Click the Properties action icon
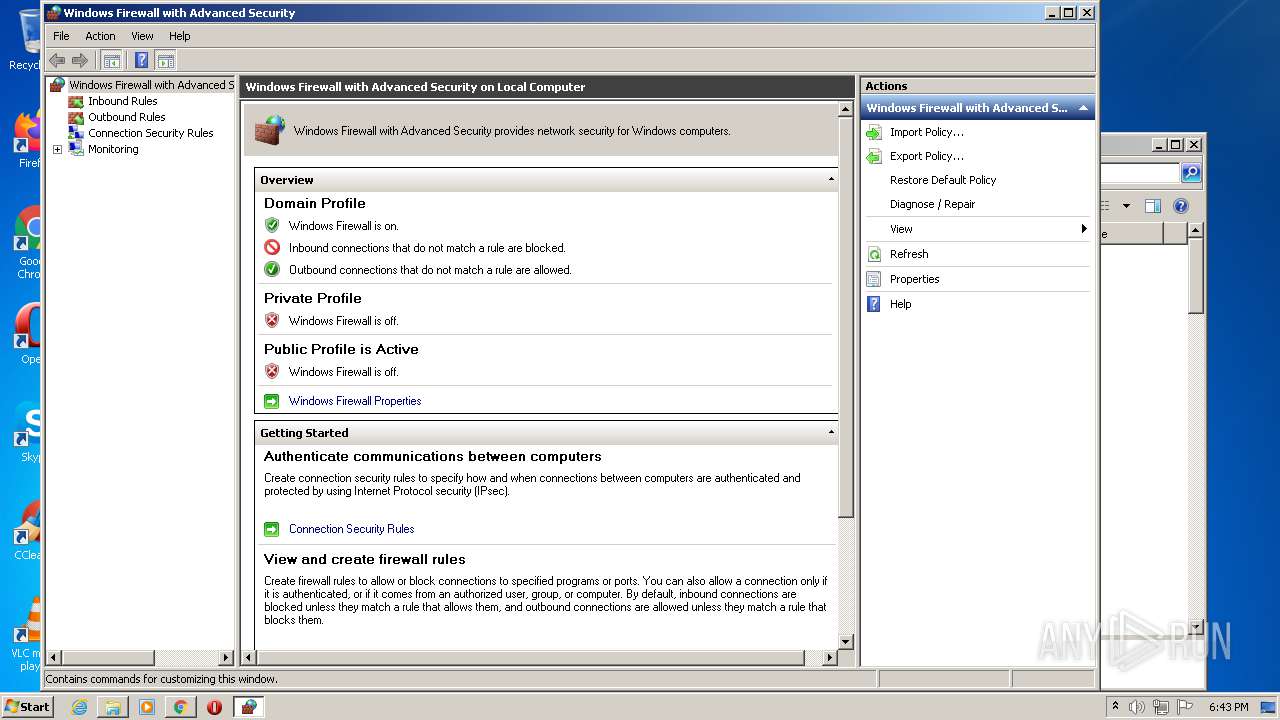 (873, 279)
